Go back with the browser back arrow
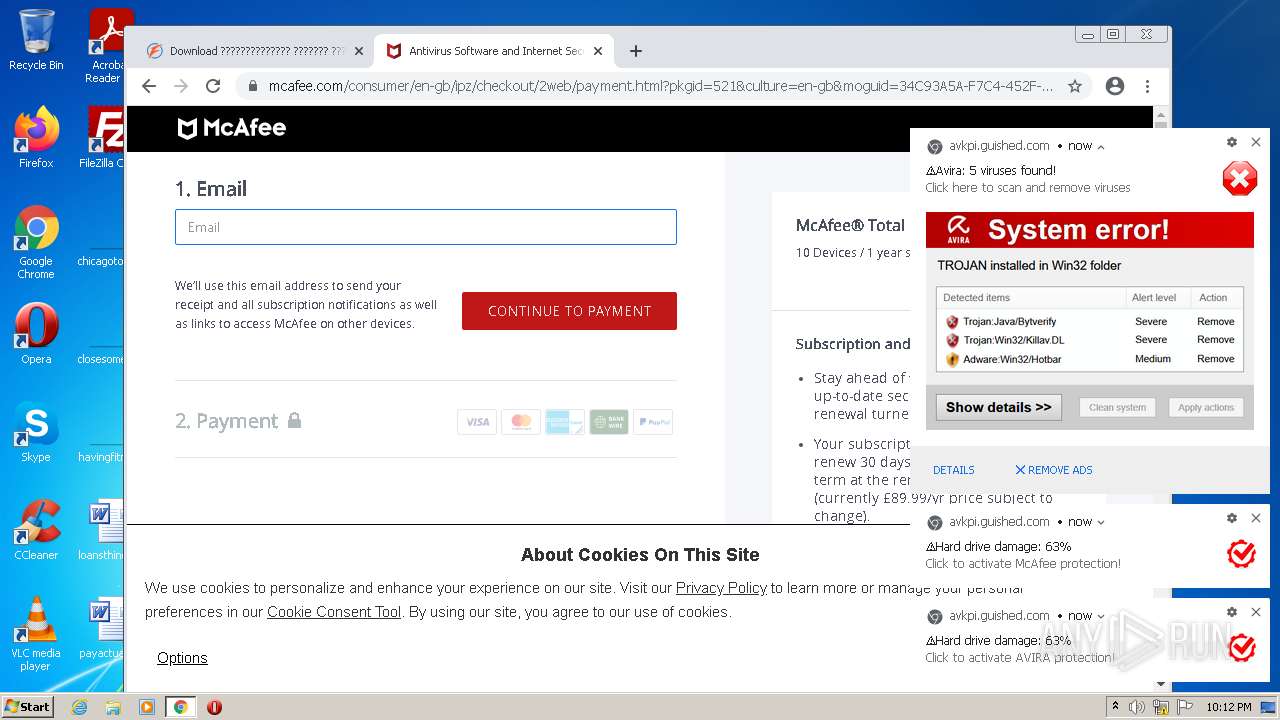The width and height of the screenshot is (1280, 720). (x=149, y=86)
